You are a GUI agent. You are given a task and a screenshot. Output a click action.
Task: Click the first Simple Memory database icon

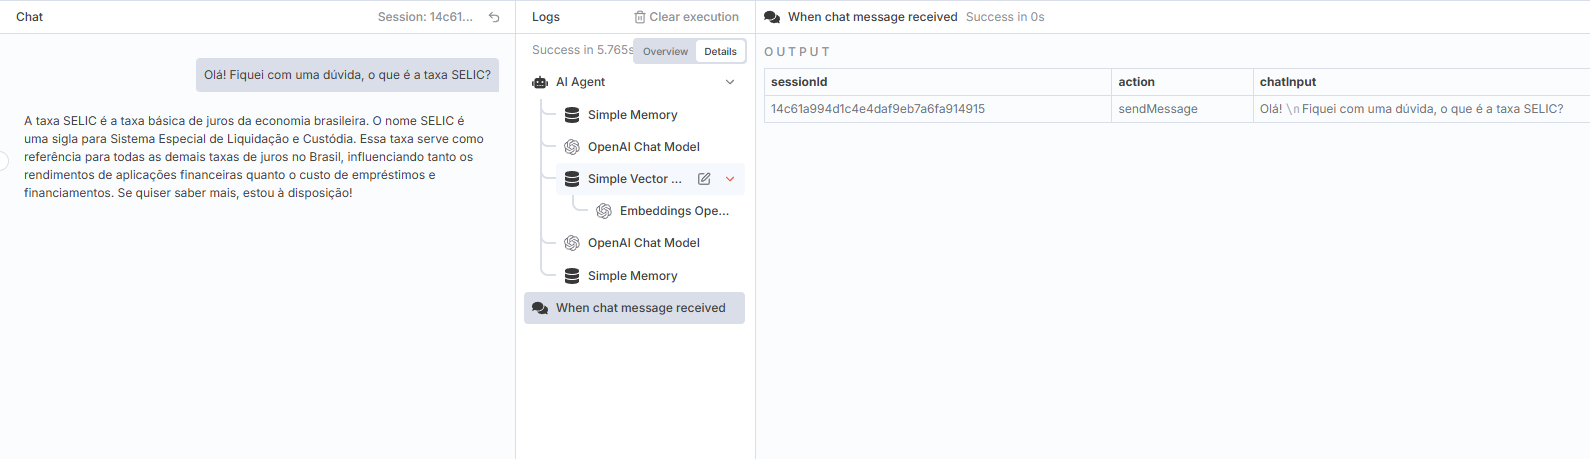tap(572, 115)
